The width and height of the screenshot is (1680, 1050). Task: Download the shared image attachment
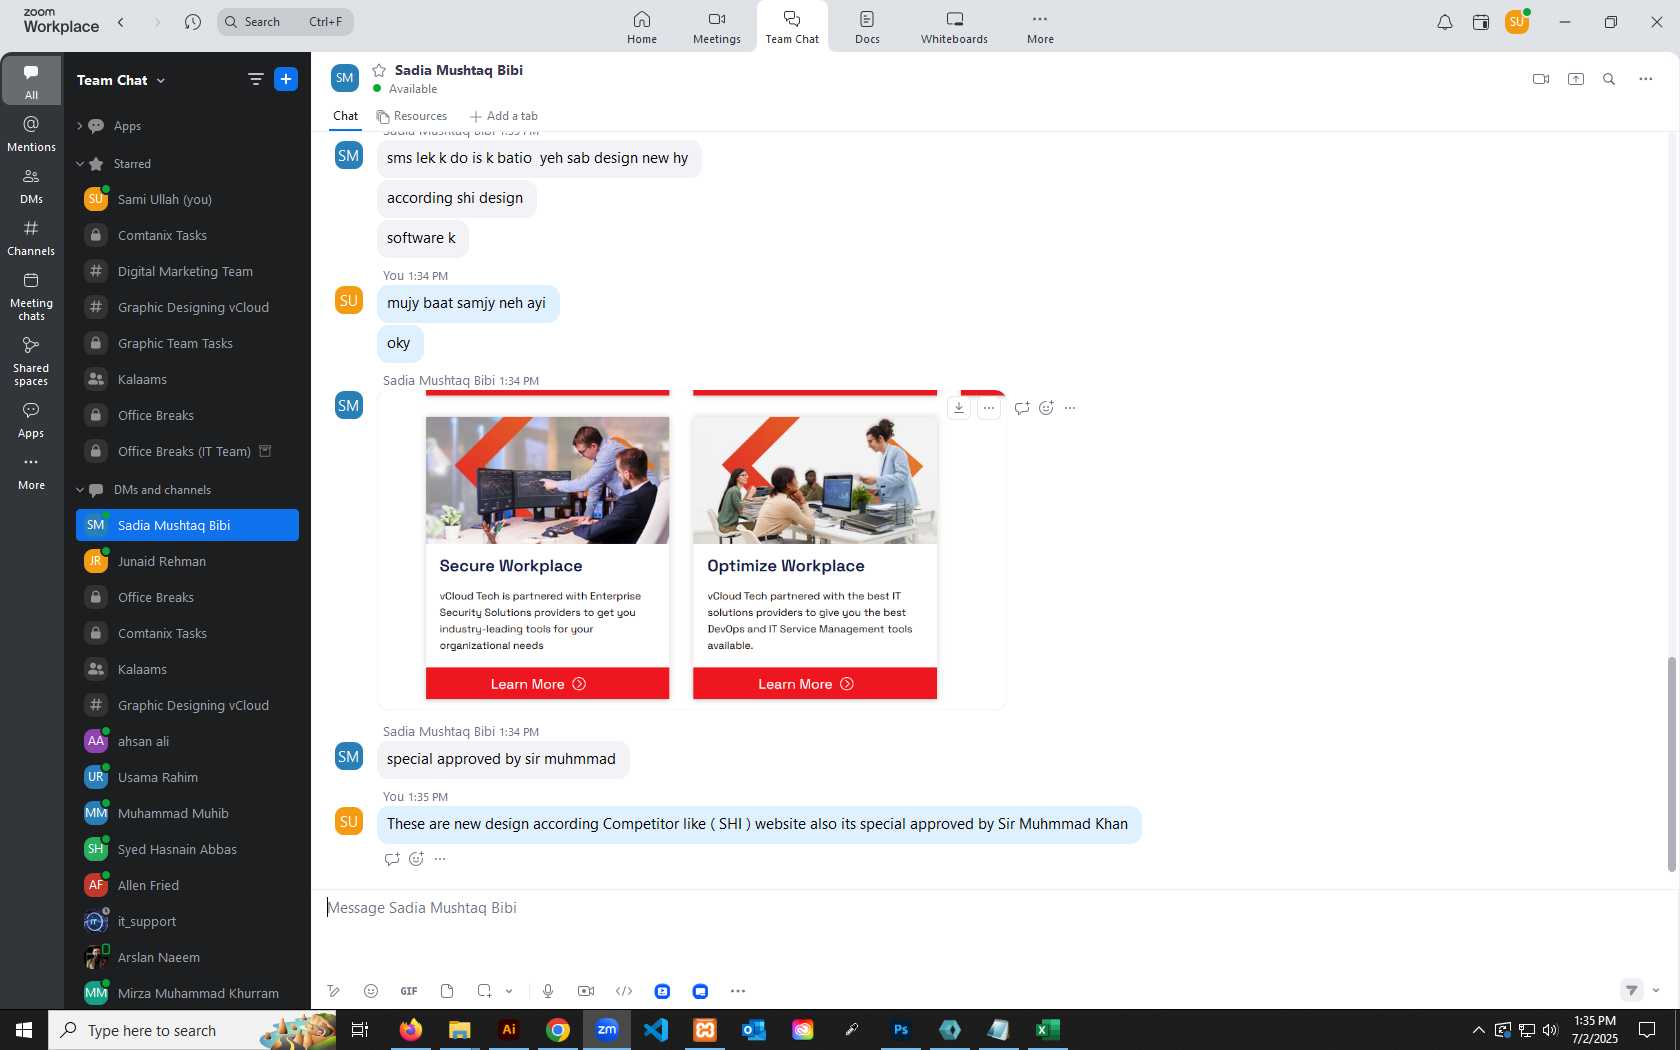point(959,408)
